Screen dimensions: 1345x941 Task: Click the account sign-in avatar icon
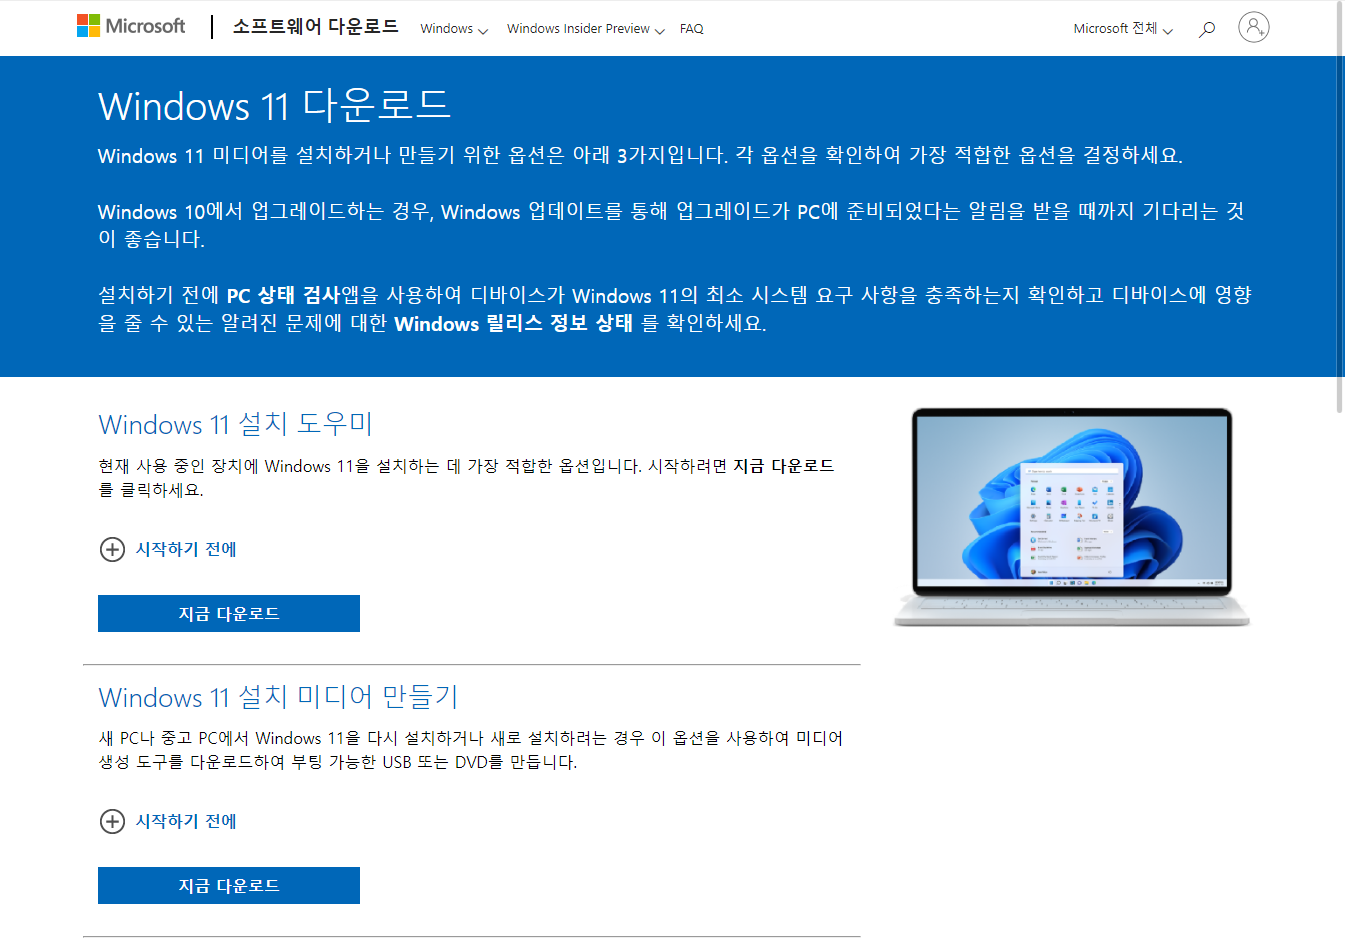1254,27
